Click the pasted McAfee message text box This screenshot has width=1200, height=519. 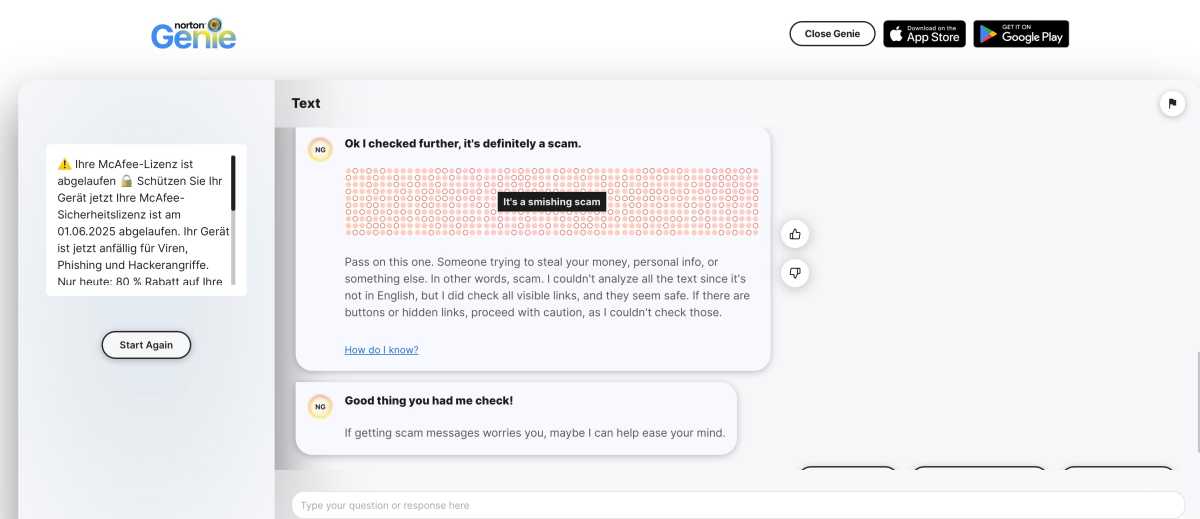(146, 220)
